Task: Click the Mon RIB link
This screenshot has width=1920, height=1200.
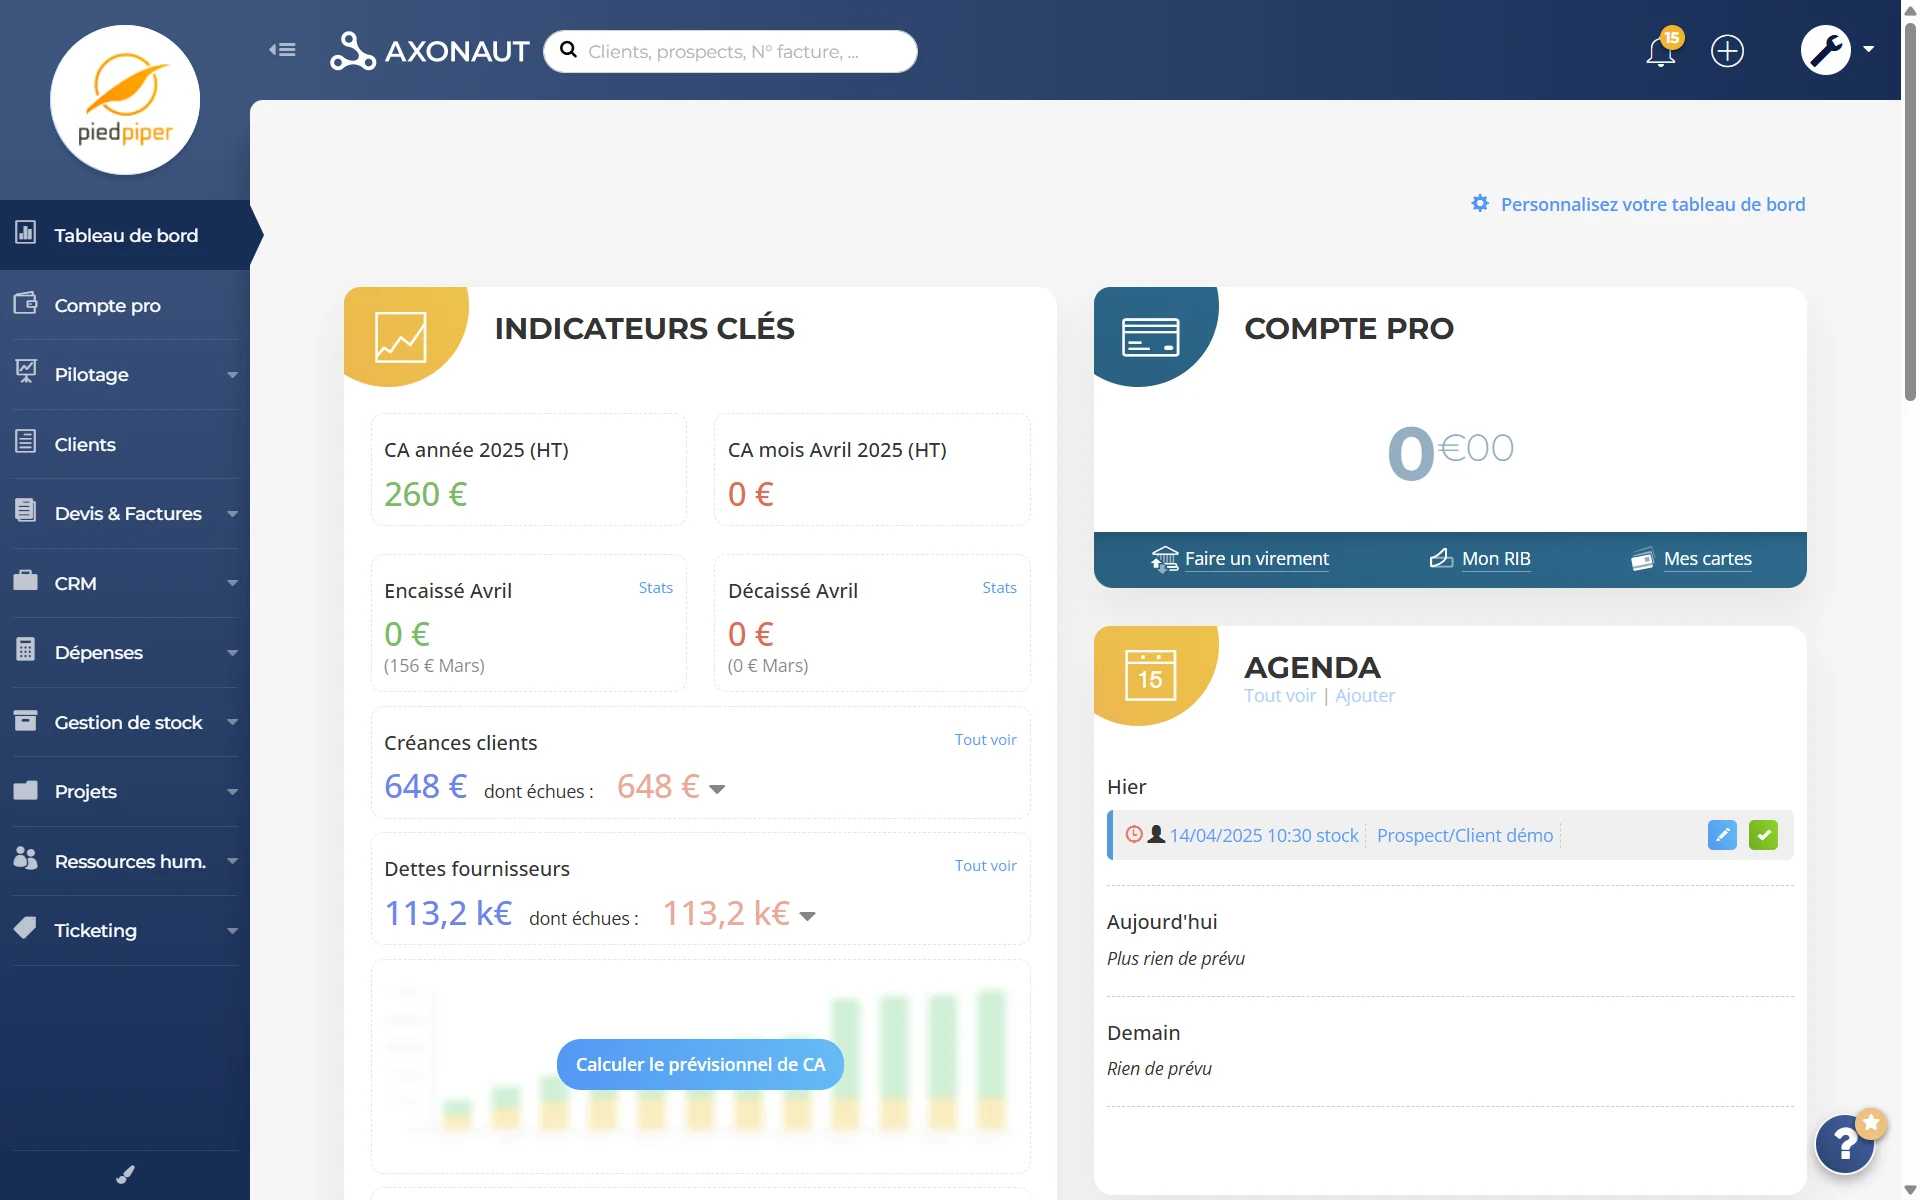Action: pyautogui.click(x=1495, y=559)
